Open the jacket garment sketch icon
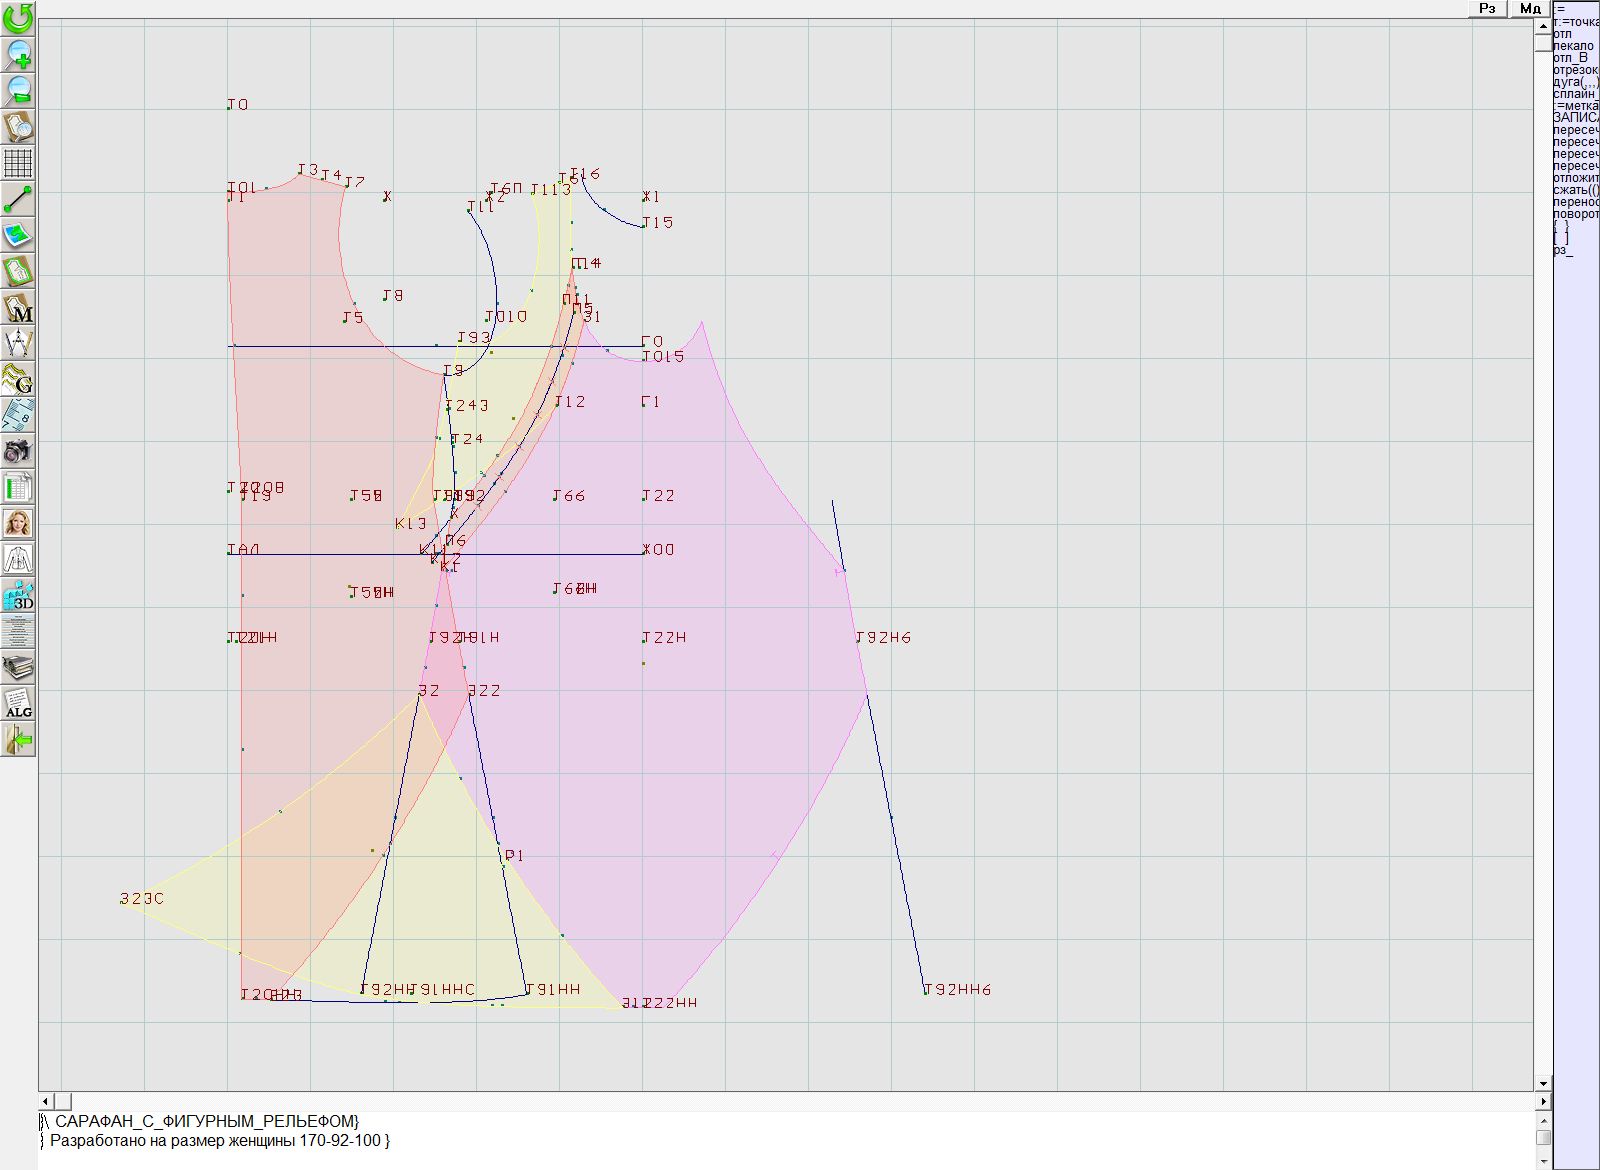The image size is (1600, 1170). click(18, 559)
